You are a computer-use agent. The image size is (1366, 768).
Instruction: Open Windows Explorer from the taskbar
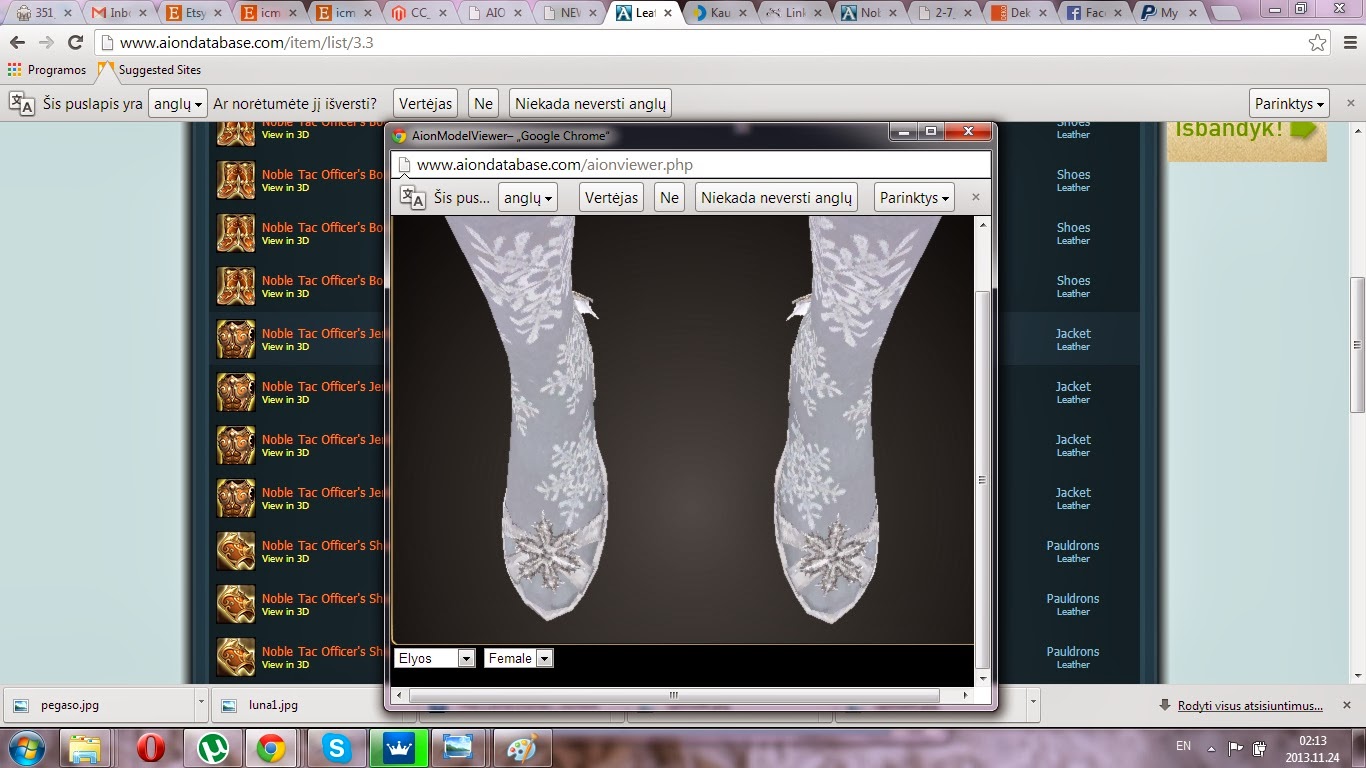tap(85, 748)
